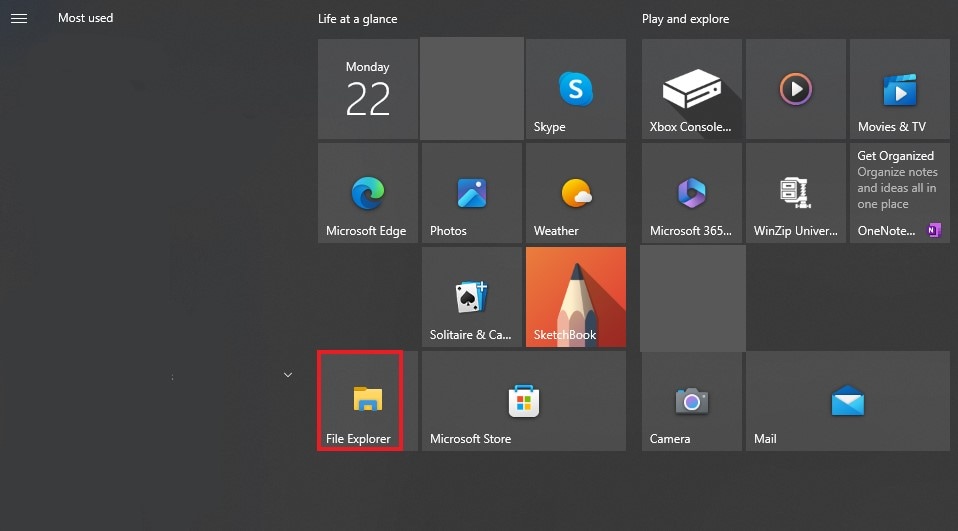Image resolution: width=958 pixels, height=531 pixels.
Task: Click the "Most used" heading
Action: tap(86, 18)
